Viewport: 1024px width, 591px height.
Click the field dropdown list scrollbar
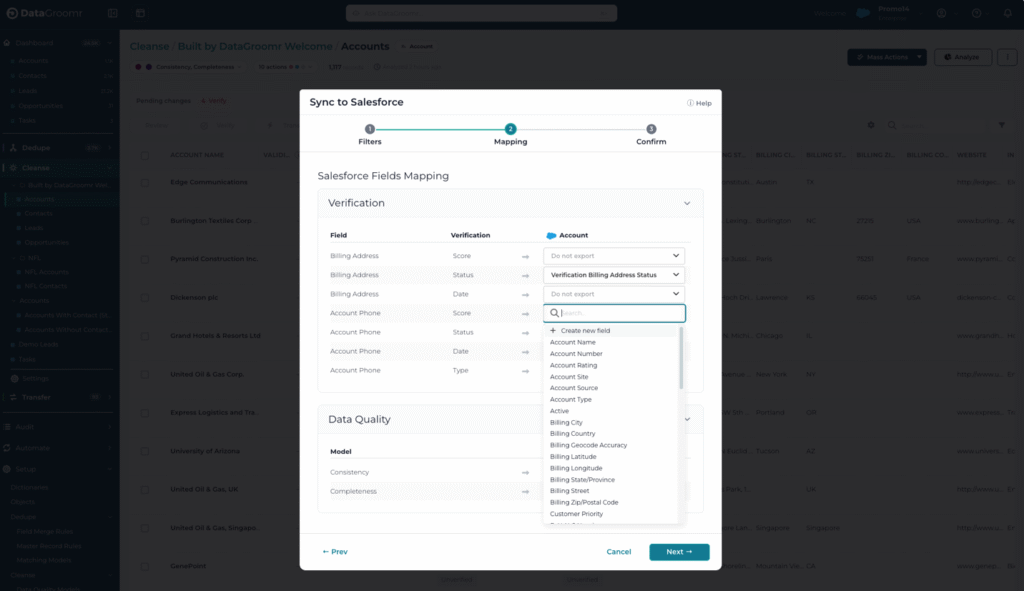(x=681, y=359)
